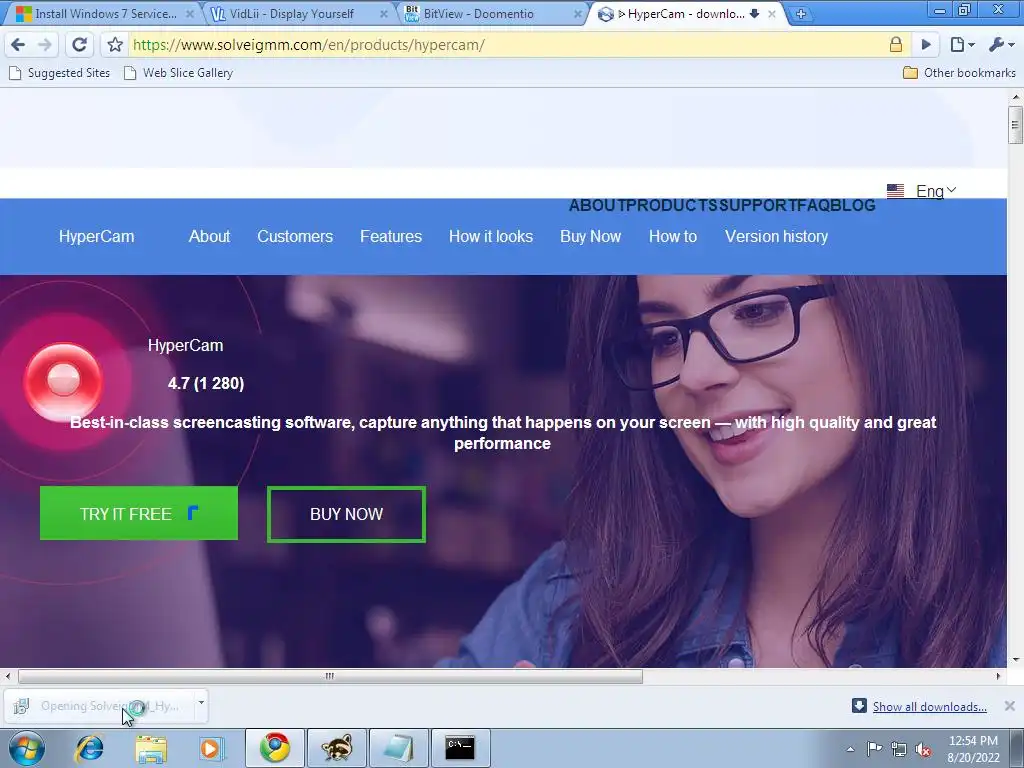Click the network tray icon
The height and width of the screenshot is (768, 1024).
coord(899,749)
